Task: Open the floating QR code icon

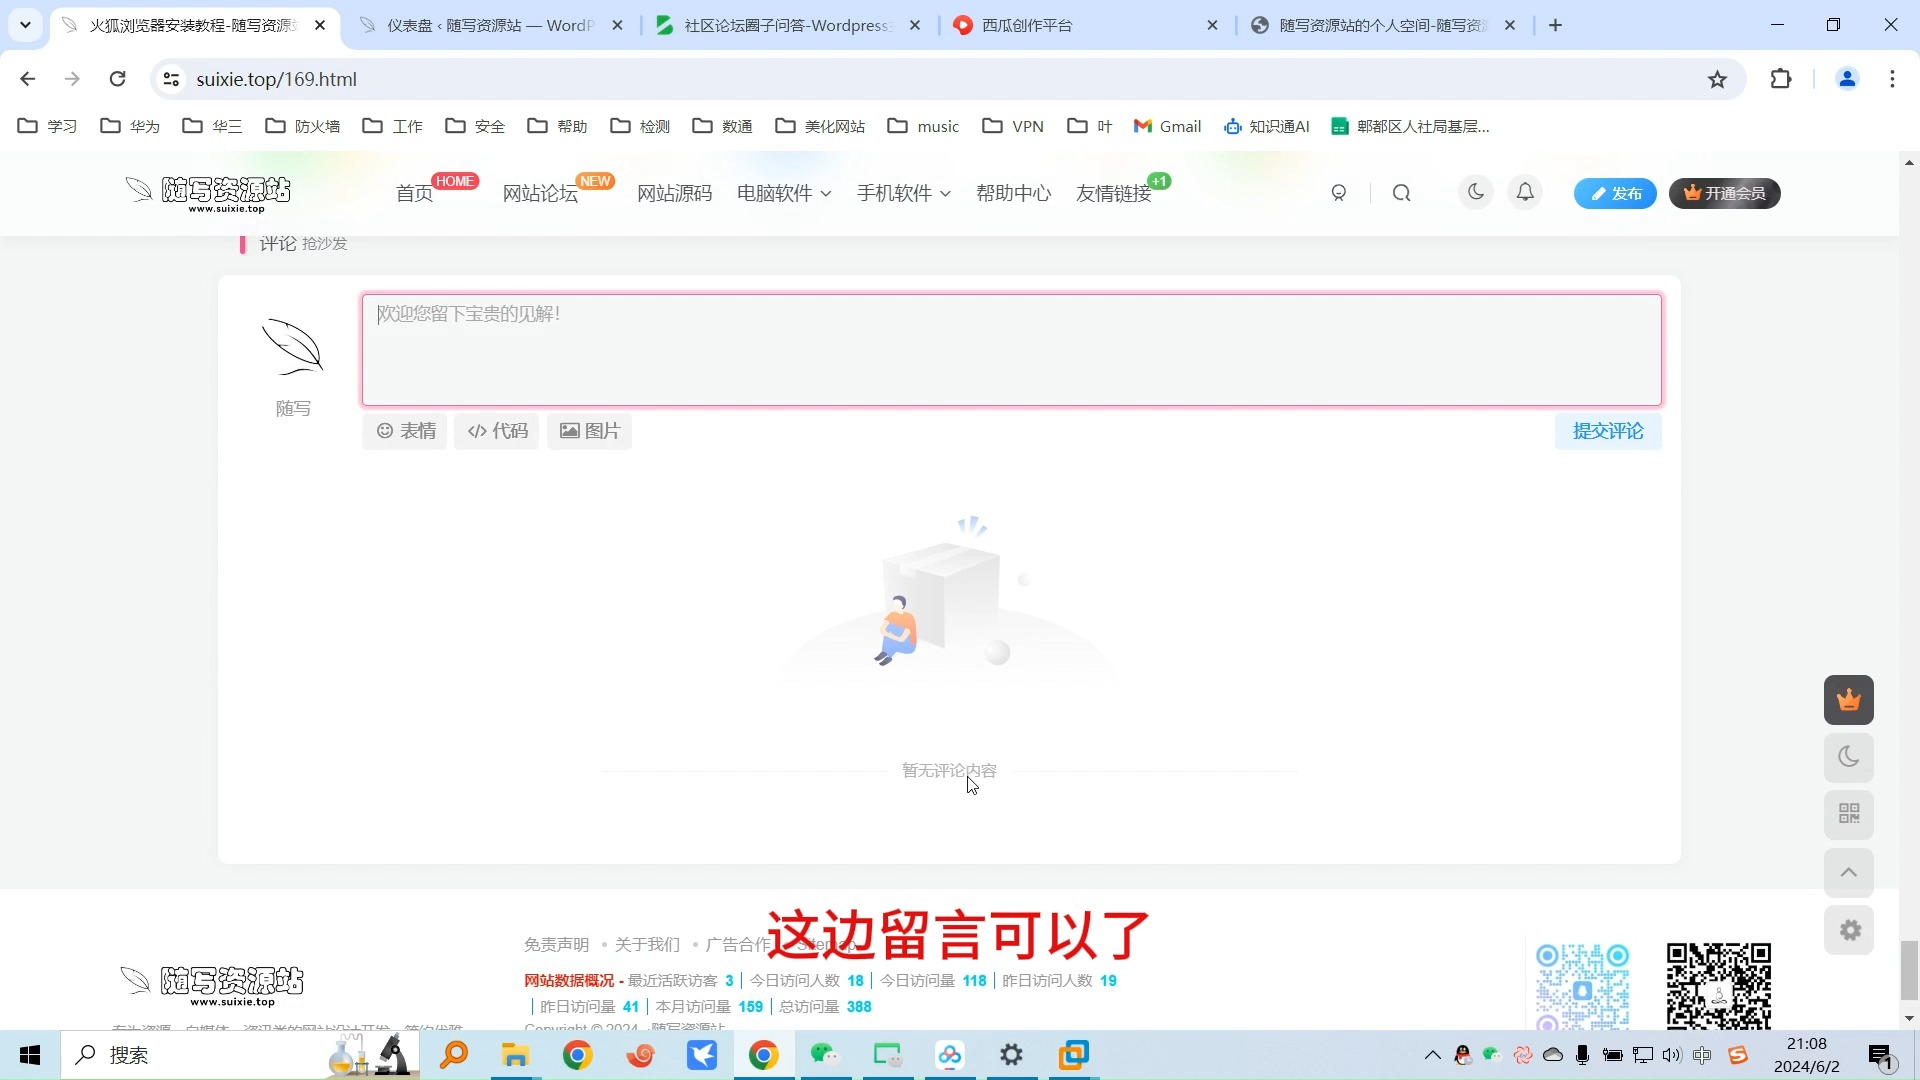Action: pos(1848,814)
